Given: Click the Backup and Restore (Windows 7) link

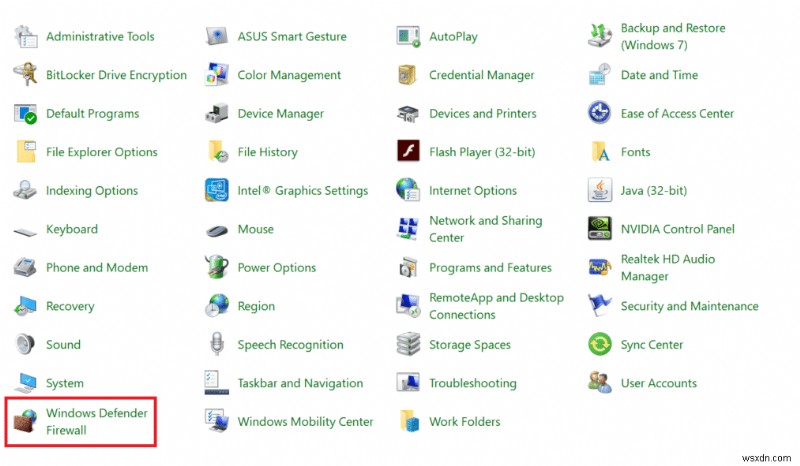Looking at the screenshot, I should pos(673,37).
